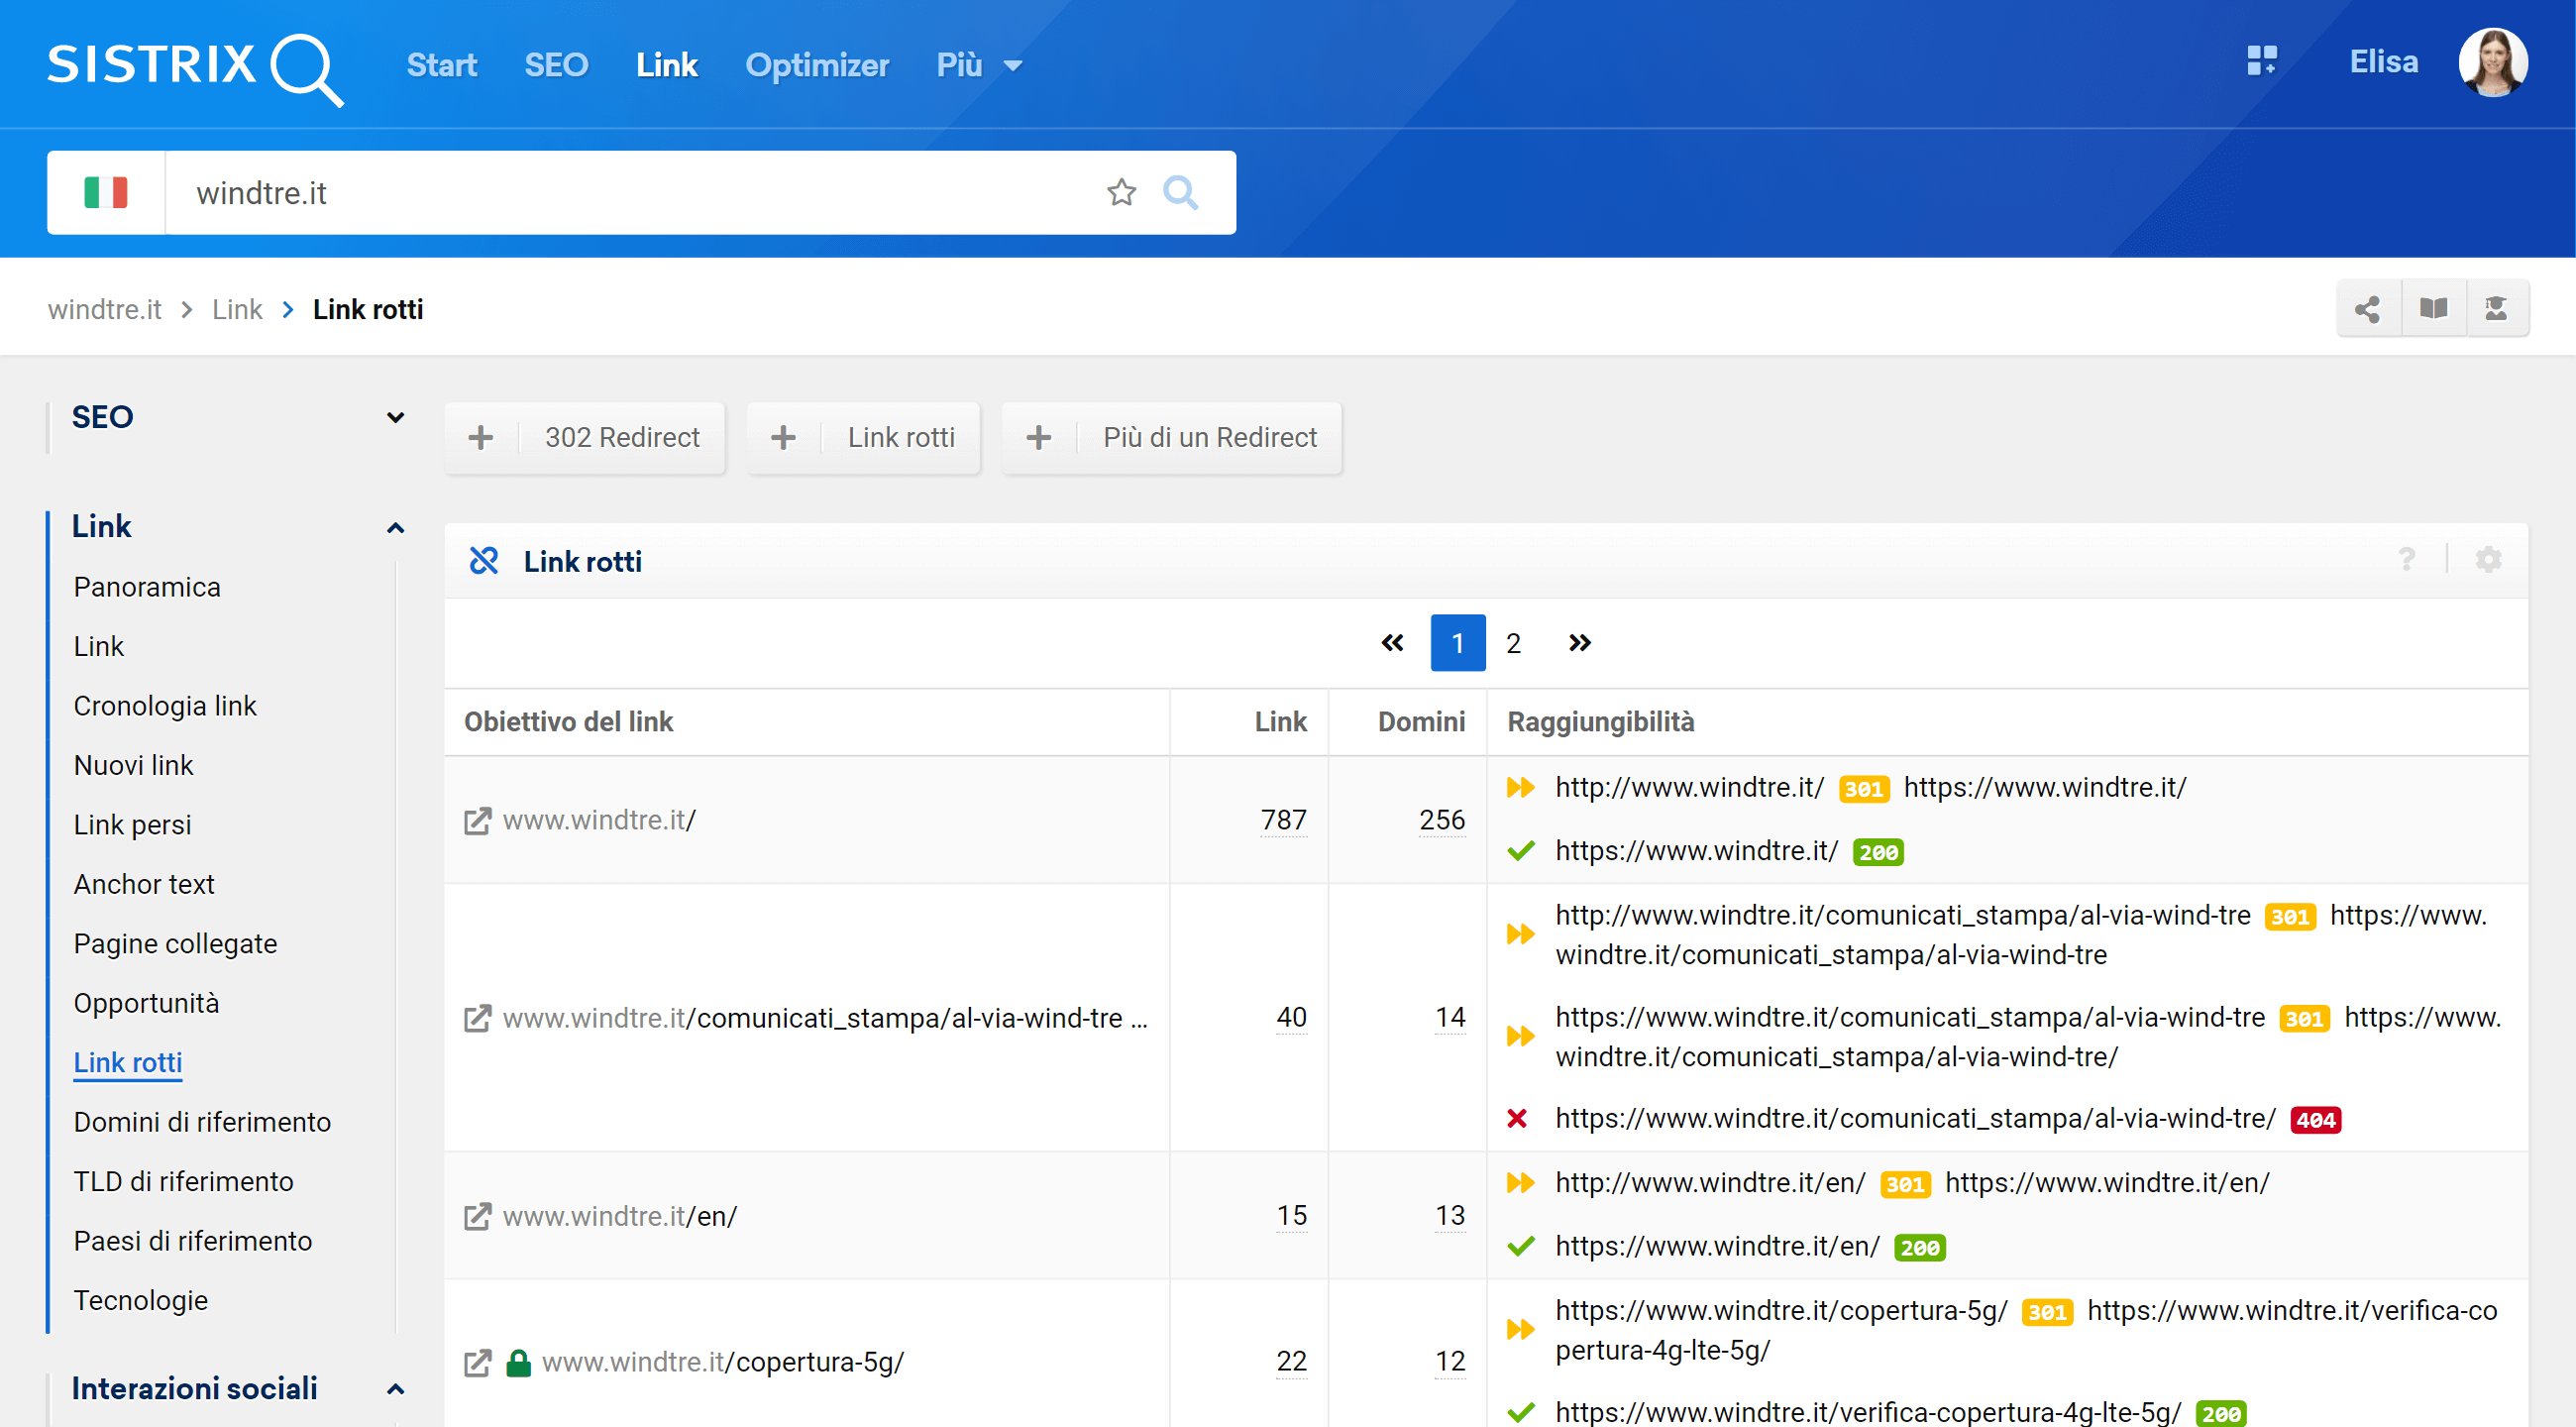Open the dashboard grid icon in header
Viewport: 2576px width, 1427px height.
point(2261,62)
